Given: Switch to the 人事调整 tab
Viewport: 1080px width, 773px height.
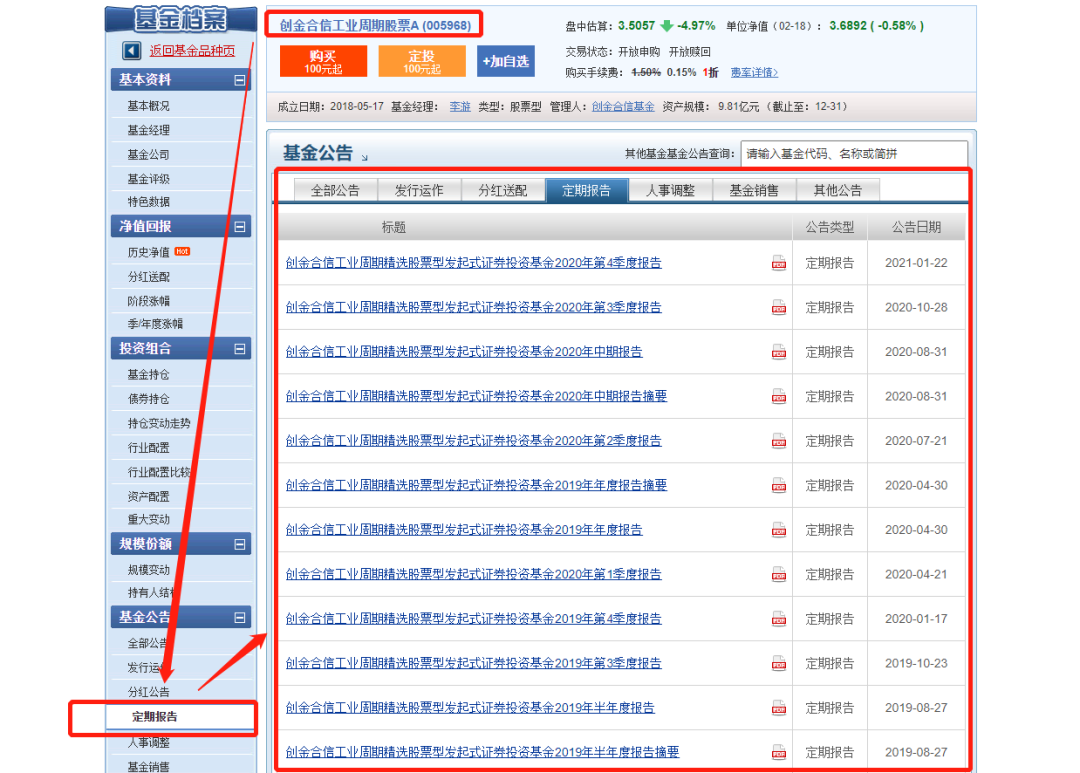Looking at the screenshot, I should point(670,190).
